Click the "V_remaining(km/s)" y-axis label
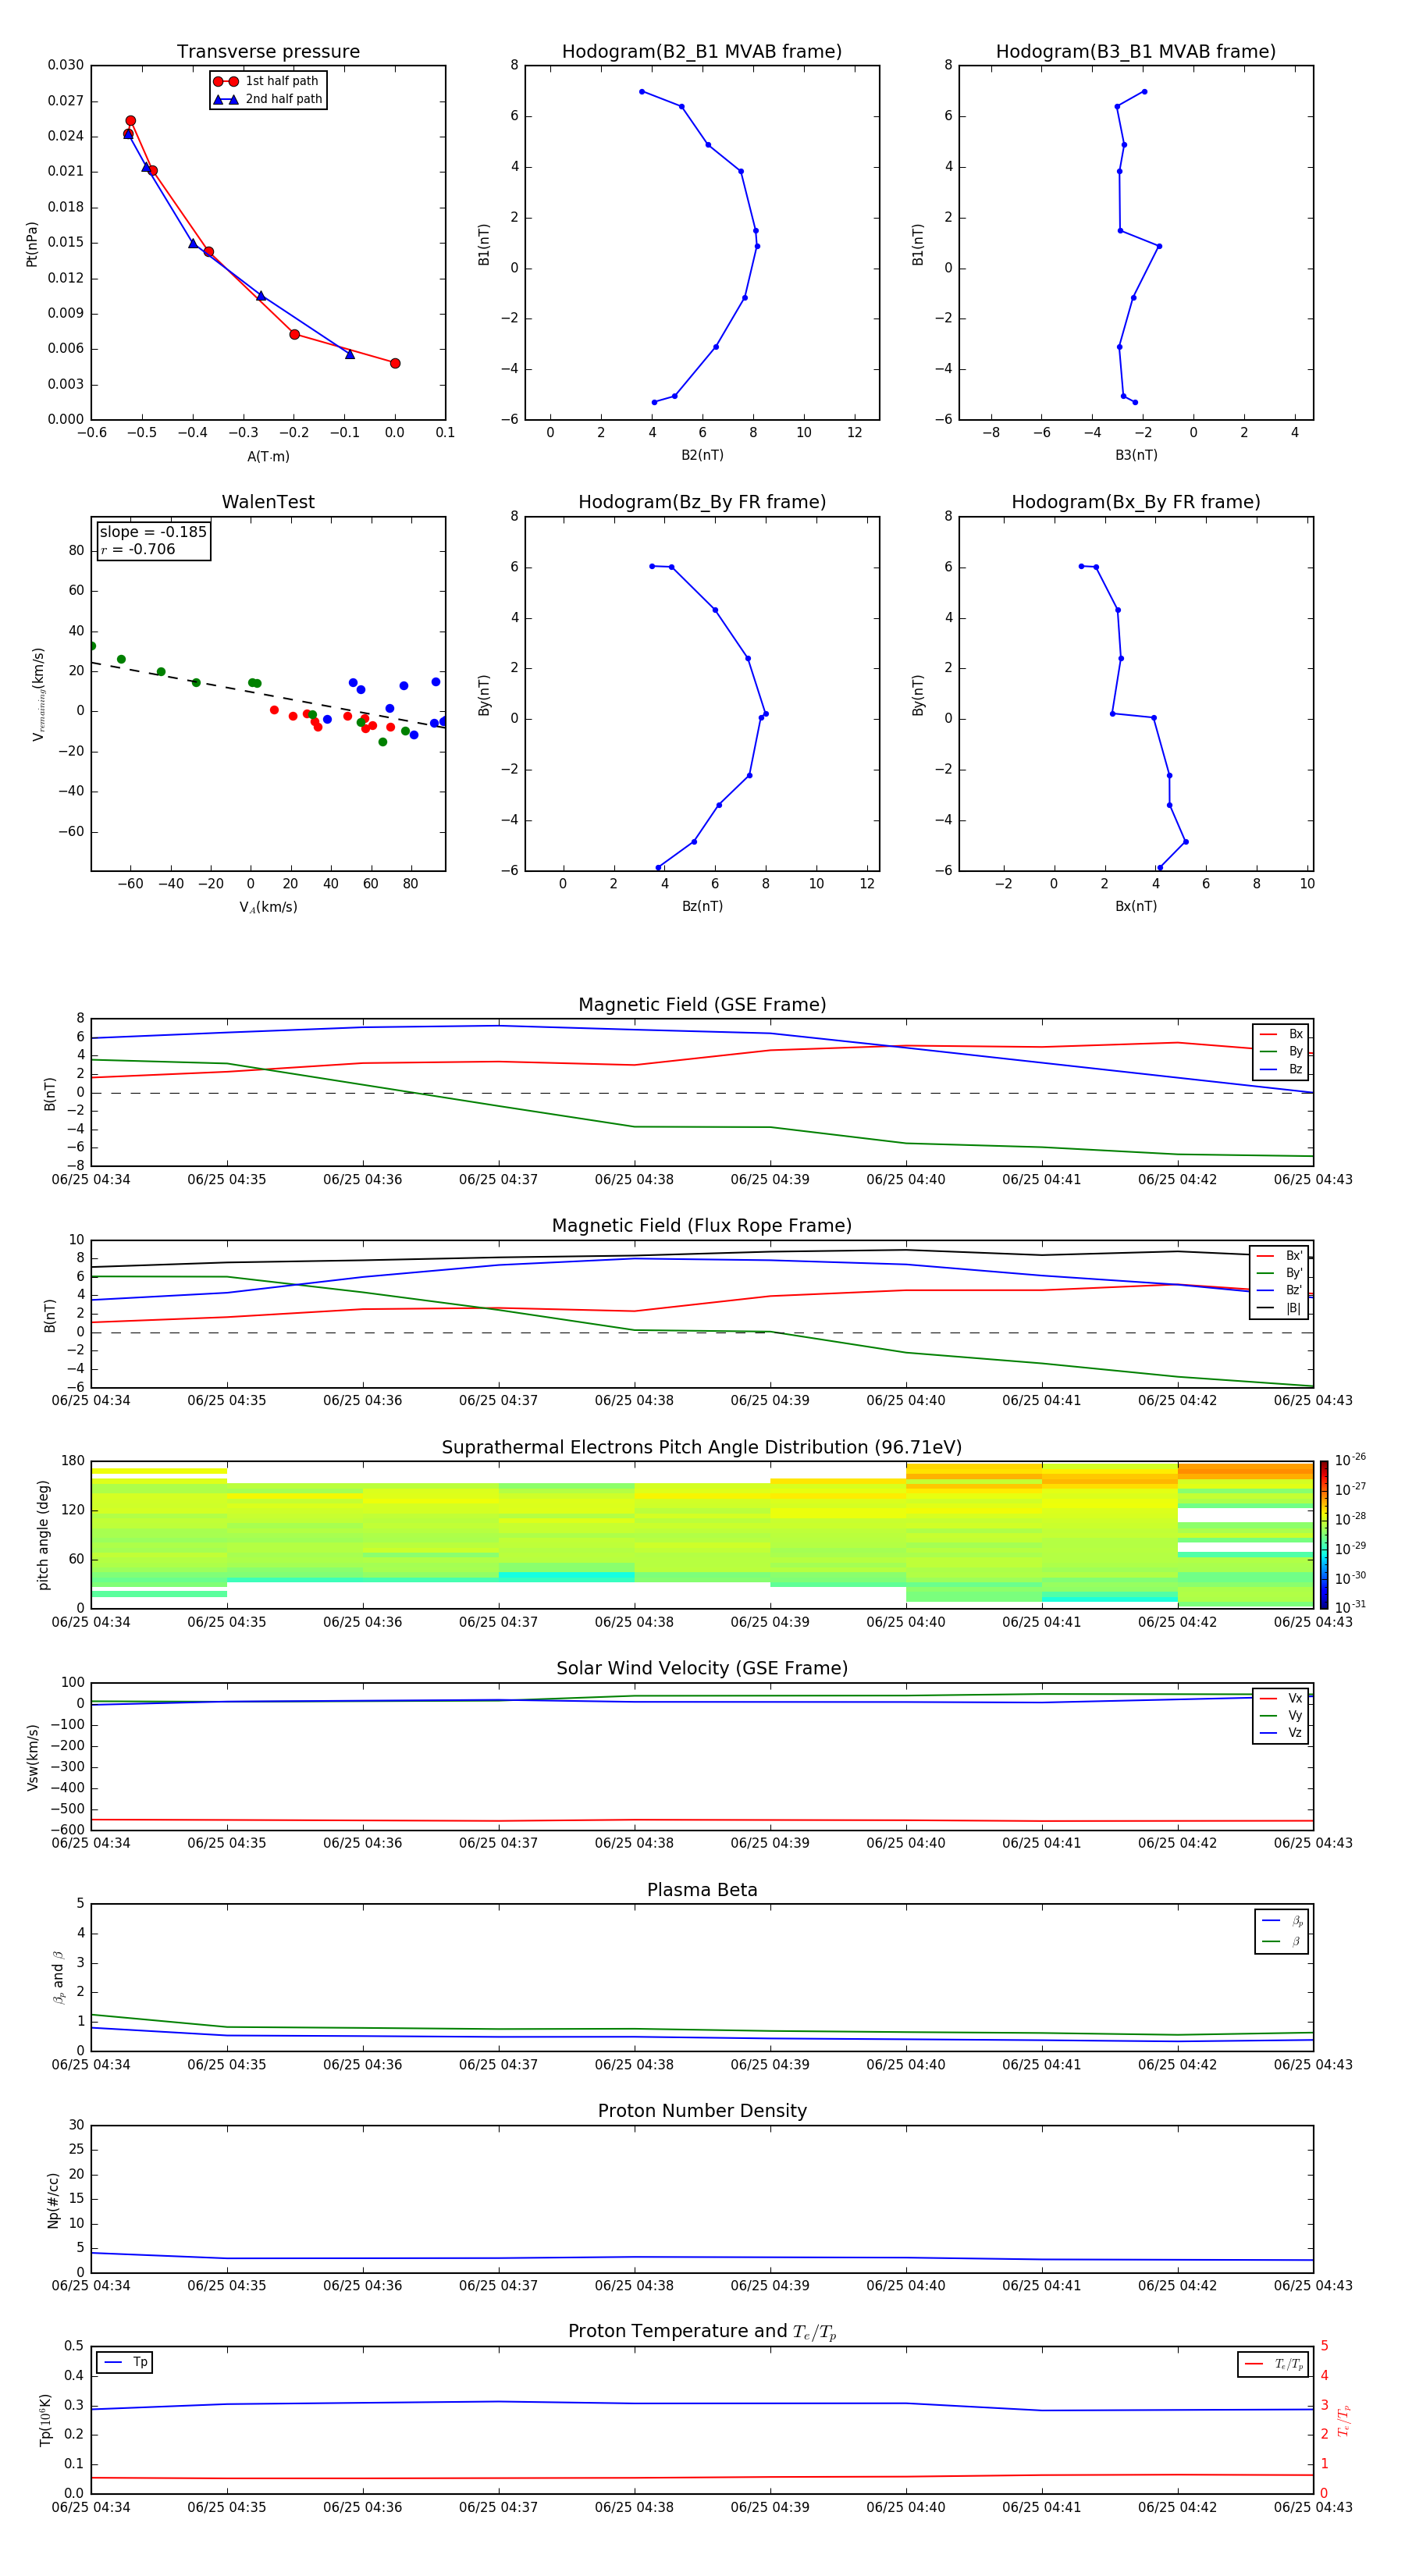This screenshot has height=2576, width=1405. coord(38,694)
